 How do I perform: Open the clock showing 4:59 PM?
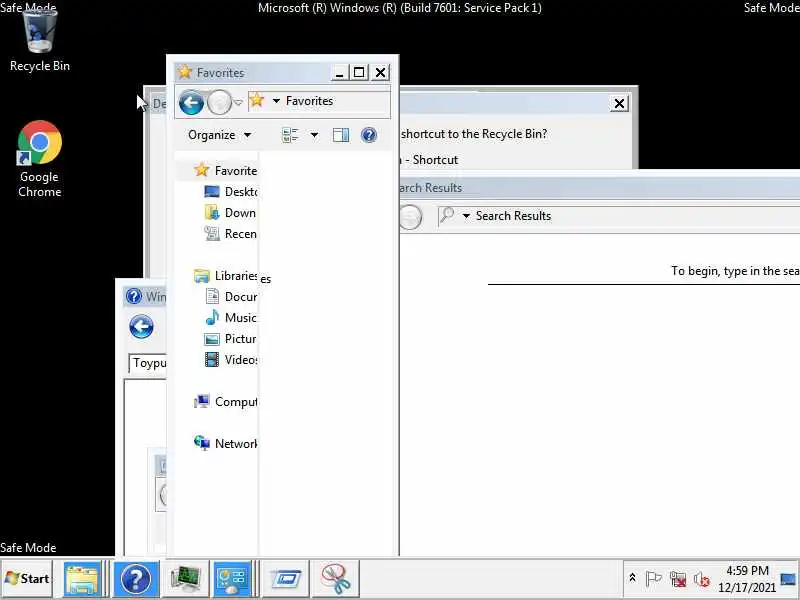pyautogui.click(x=747, y=579)
